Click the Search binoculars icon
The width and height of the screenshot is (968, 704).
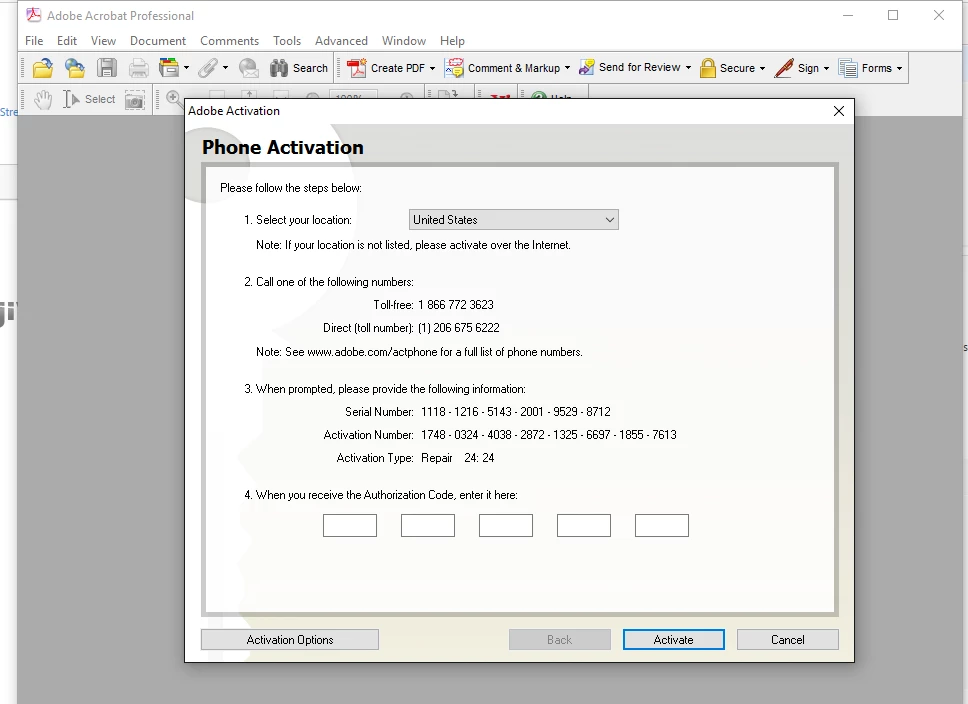(279, 68)
